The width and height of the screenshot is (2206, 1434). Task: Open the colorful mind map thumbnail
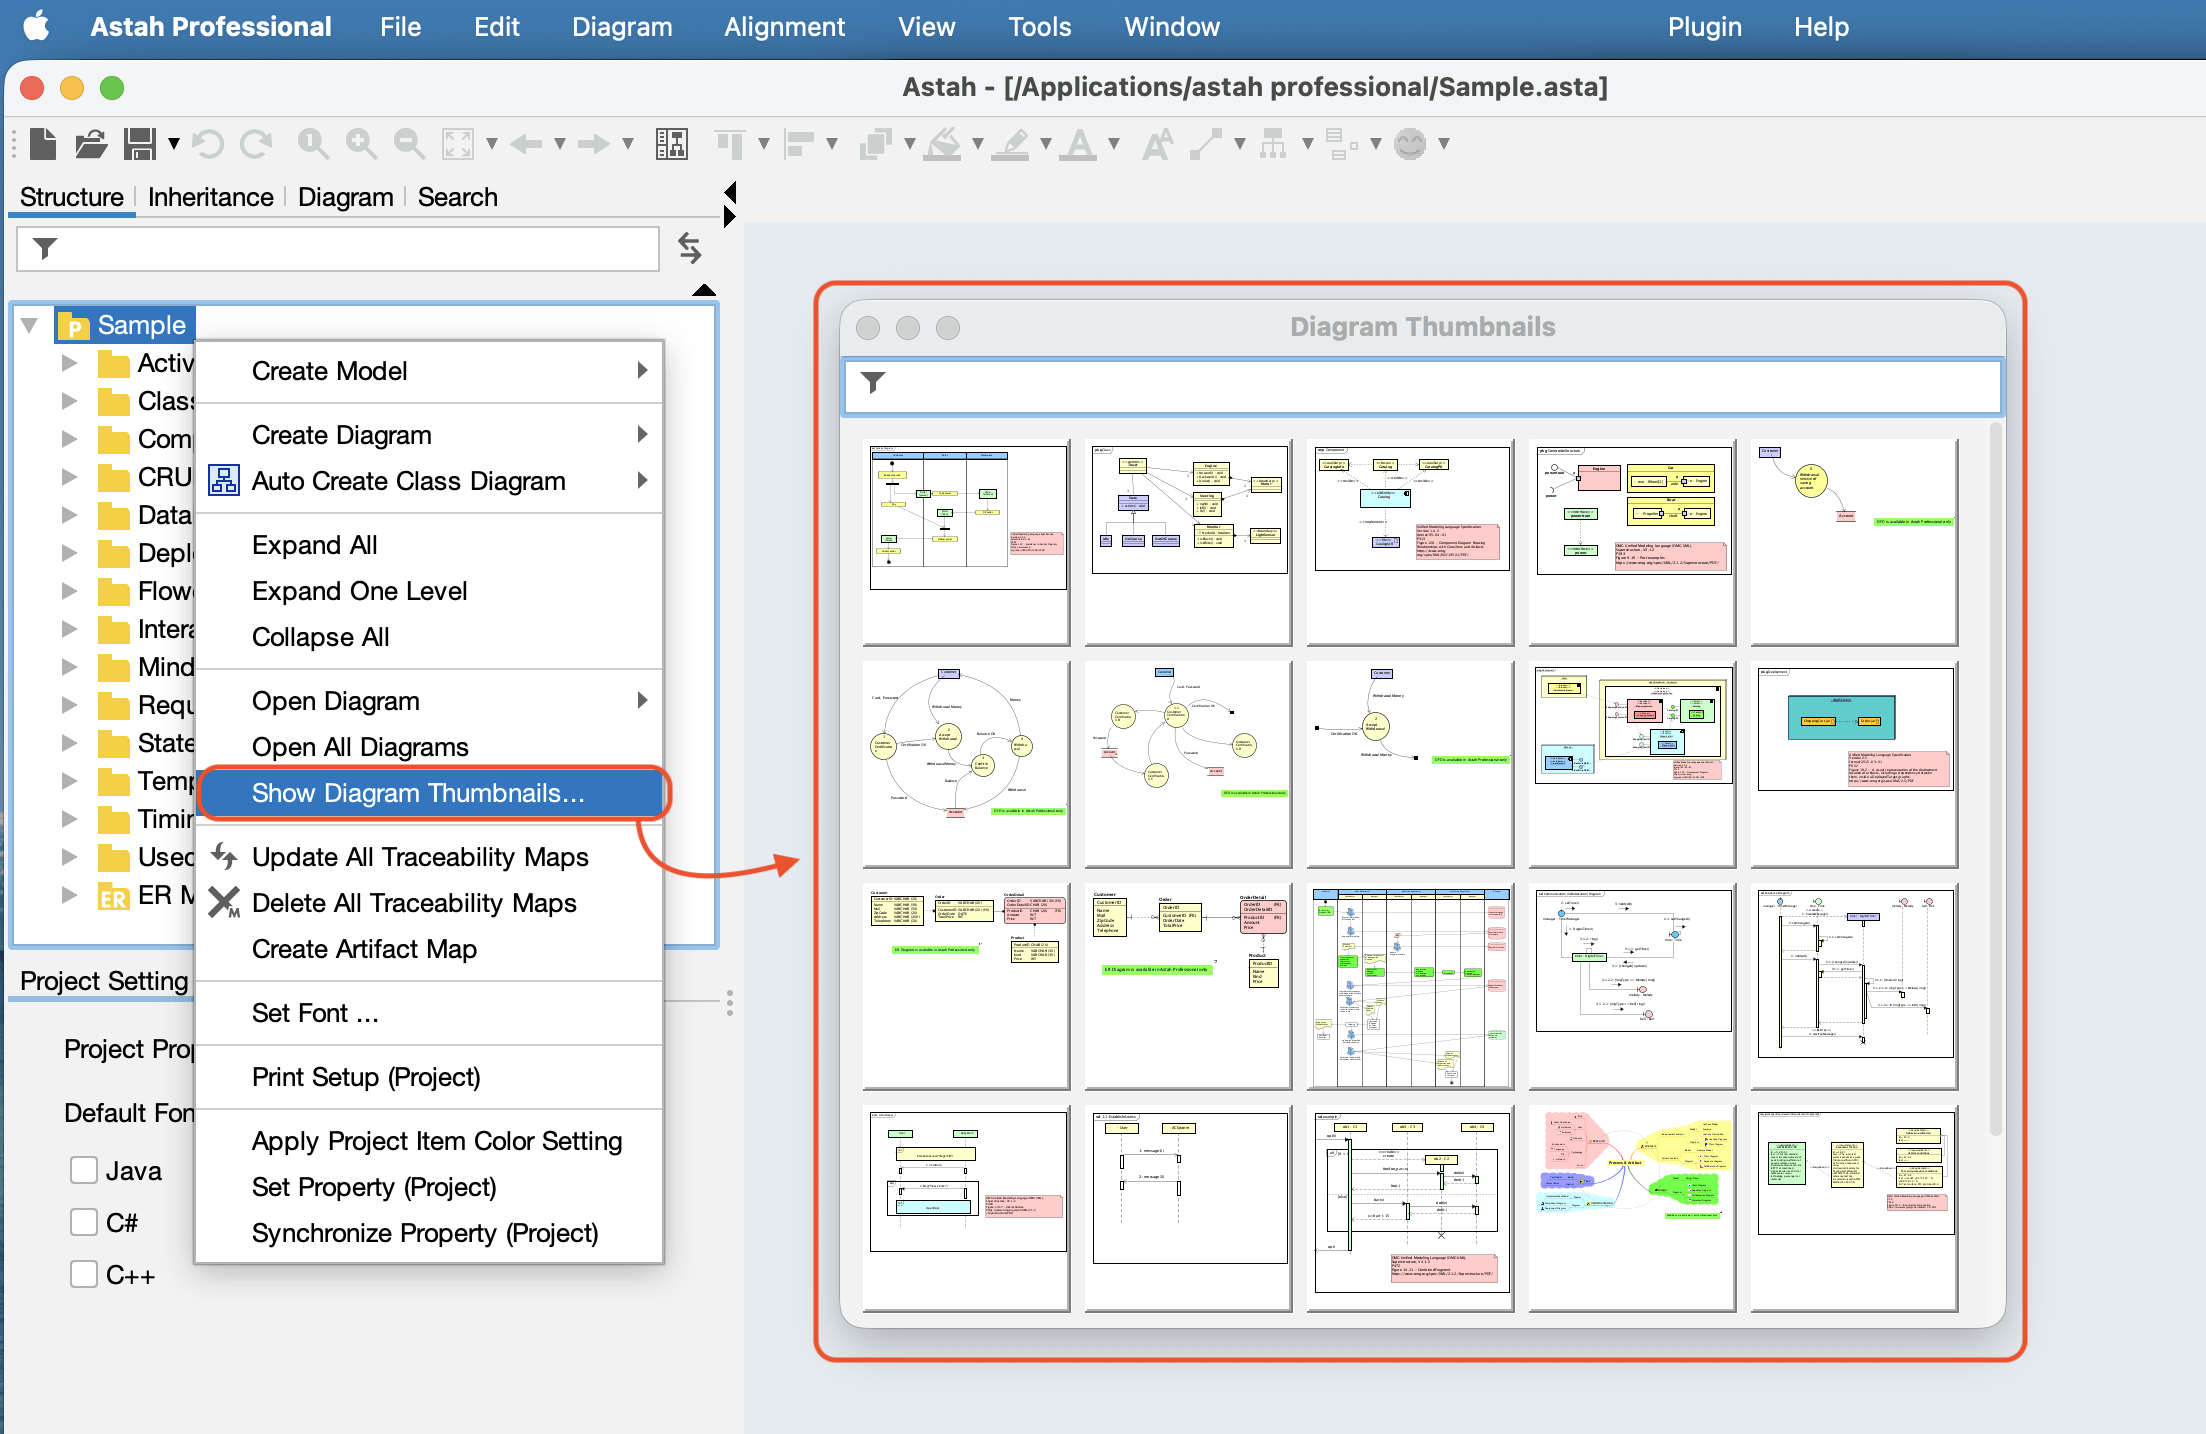click(x=1632, y=1207)
